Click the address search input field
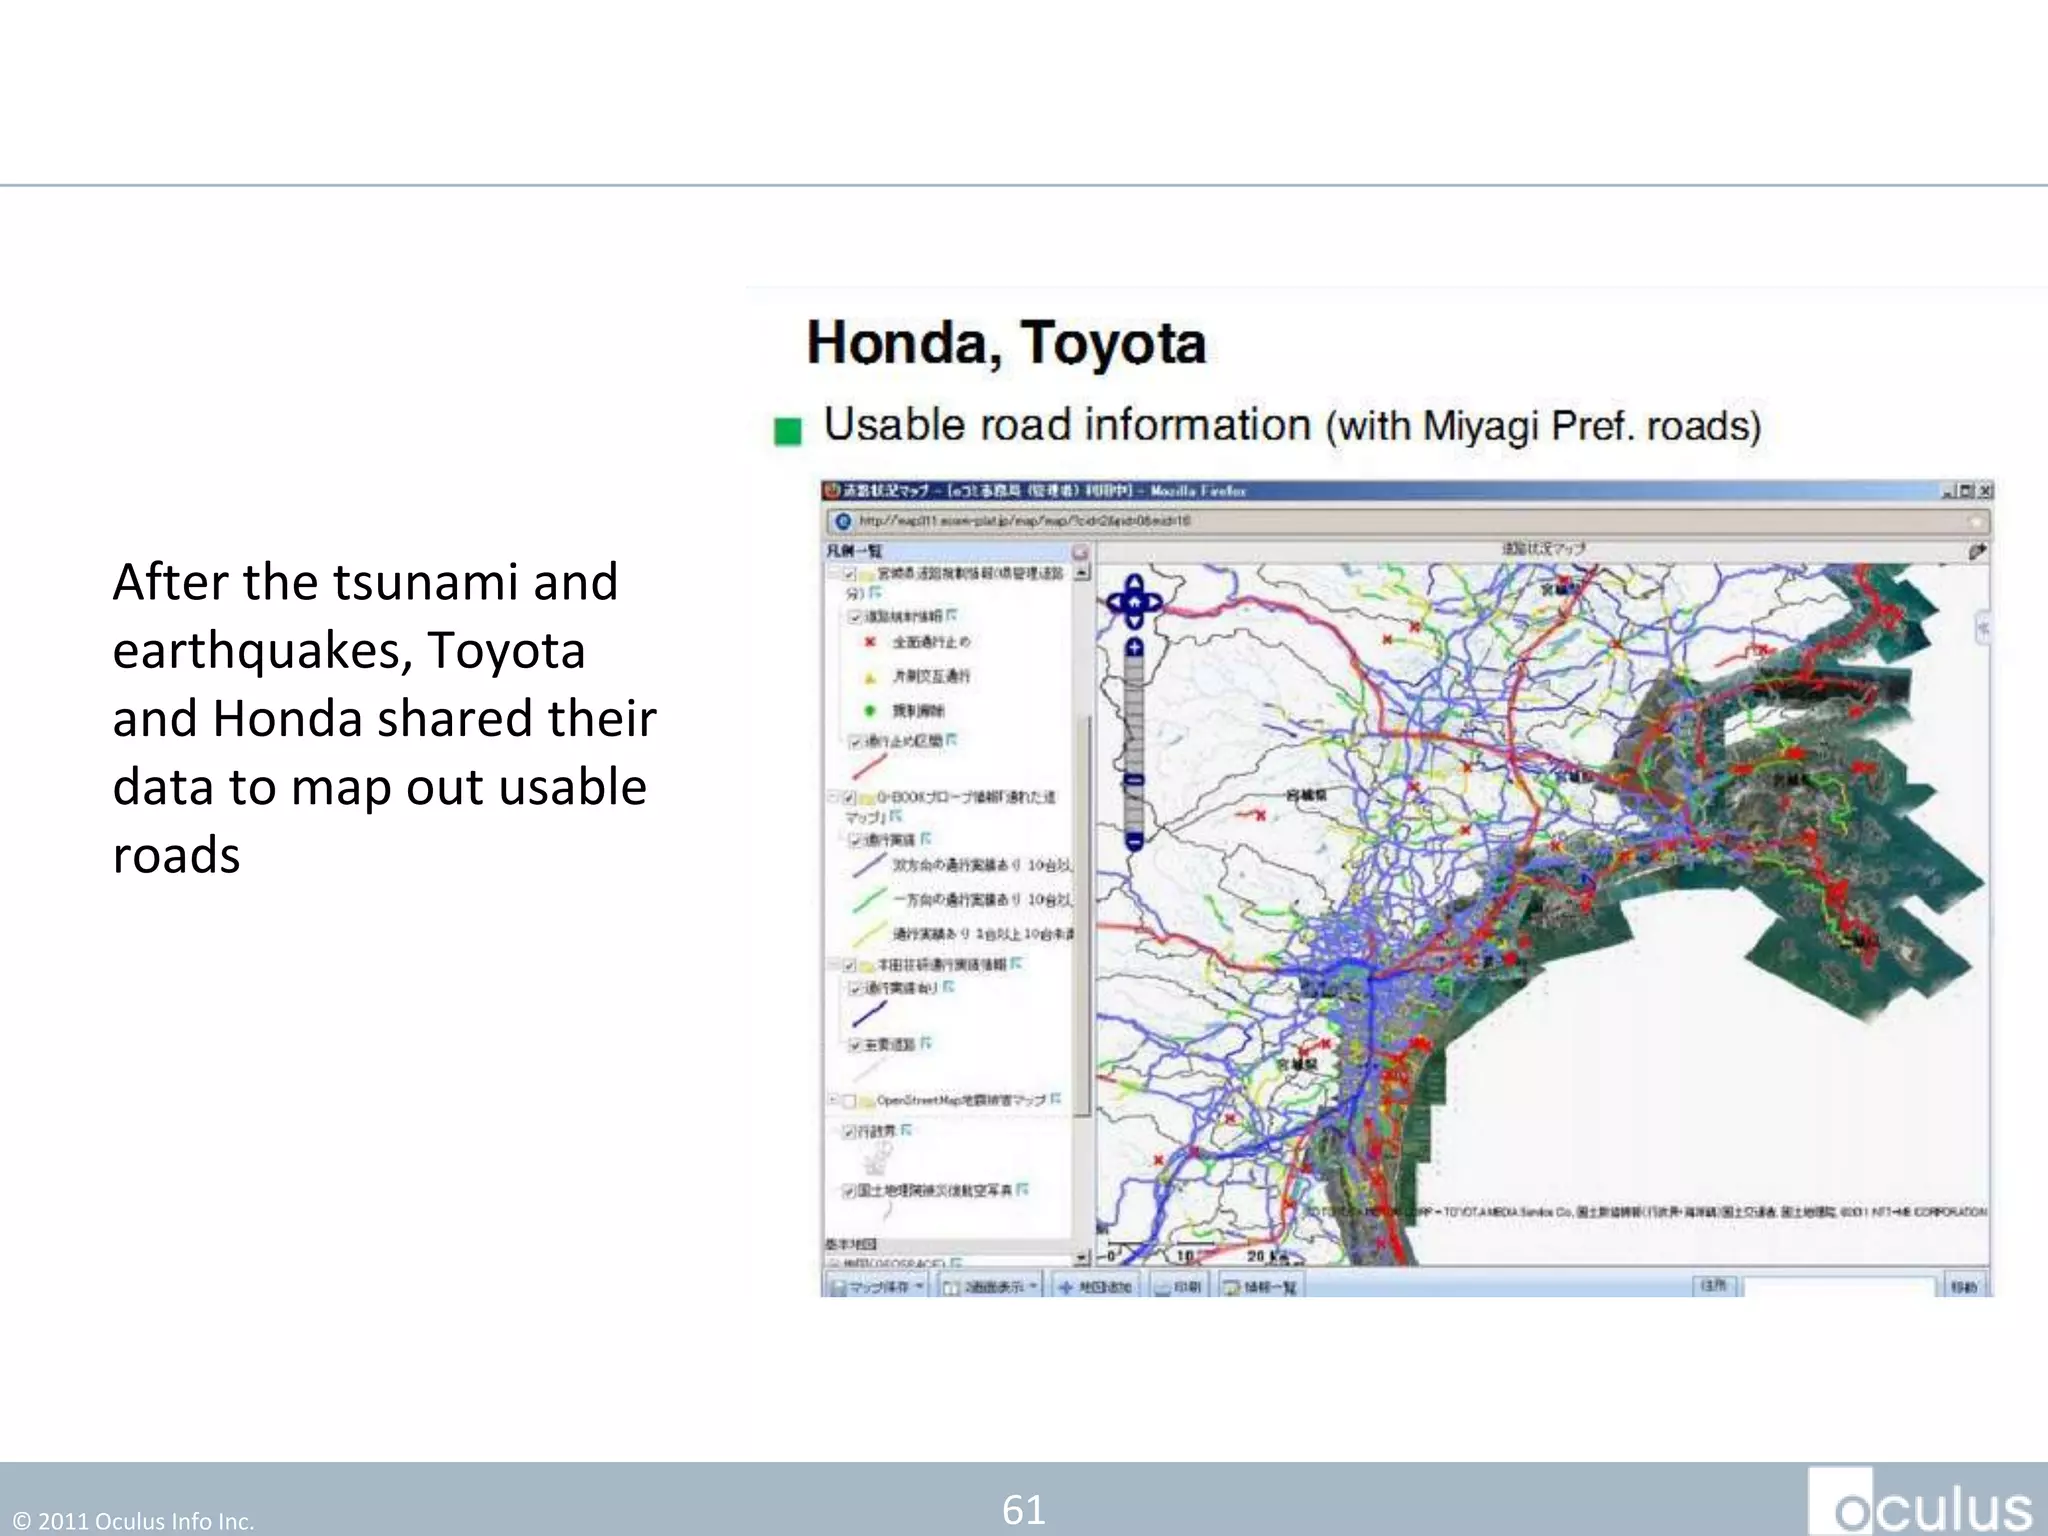2048x1536 pixels. click(1839, 1287)
